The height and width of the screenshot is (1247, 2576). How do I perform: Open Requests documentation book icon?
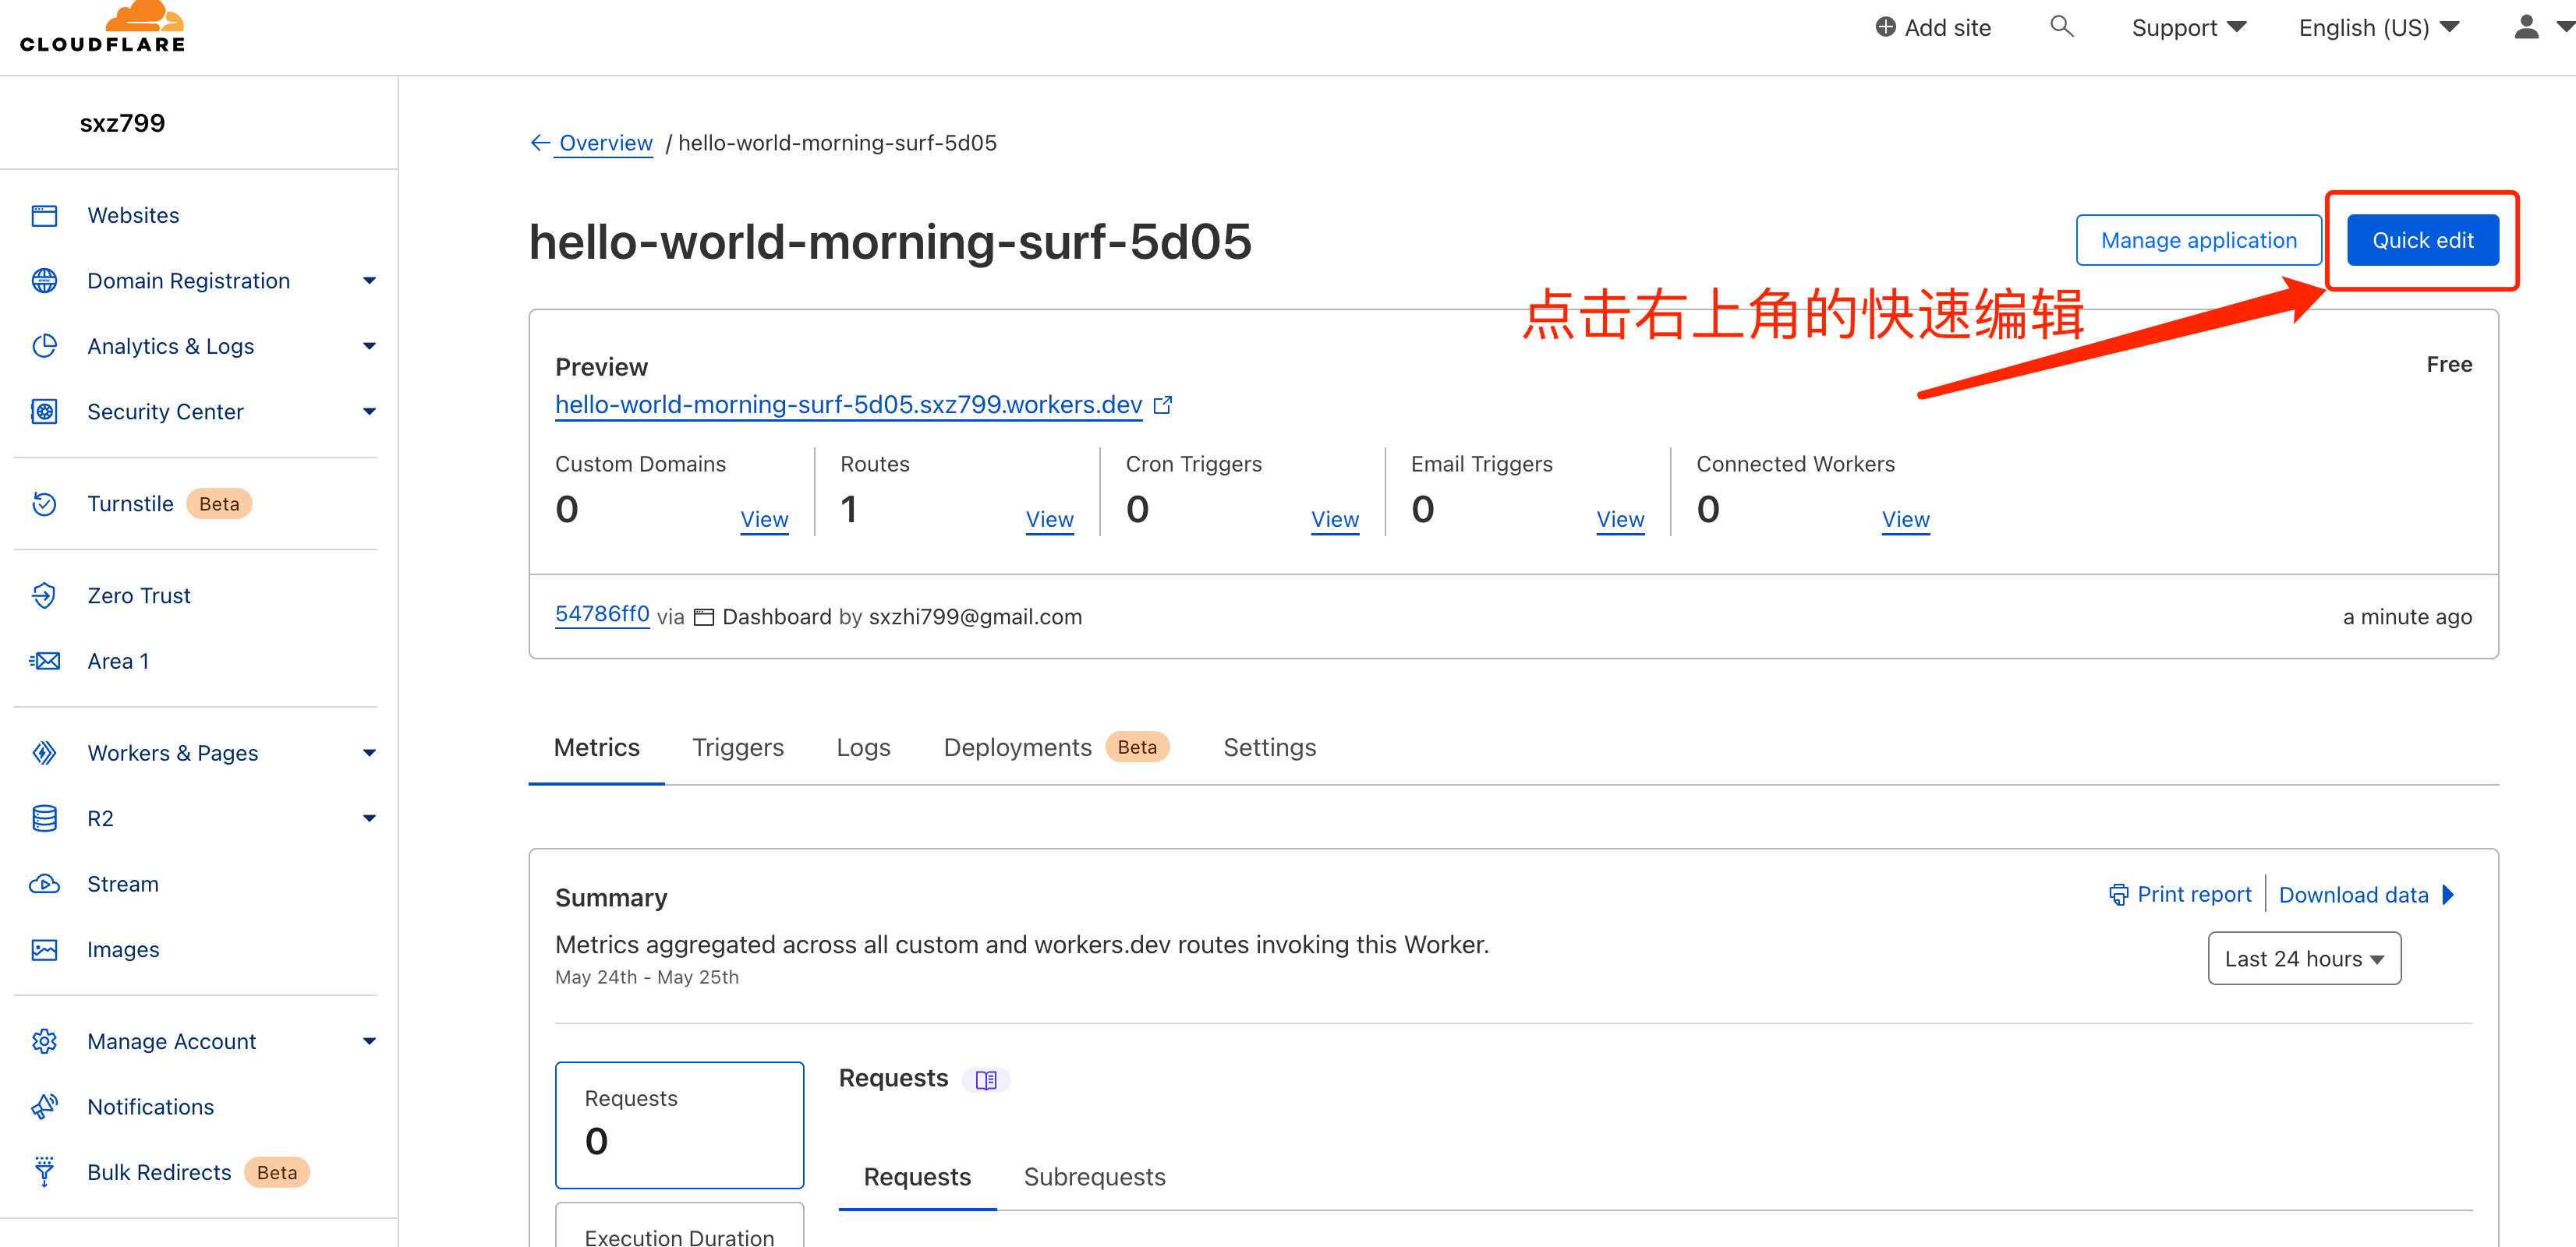point(986,1080)
